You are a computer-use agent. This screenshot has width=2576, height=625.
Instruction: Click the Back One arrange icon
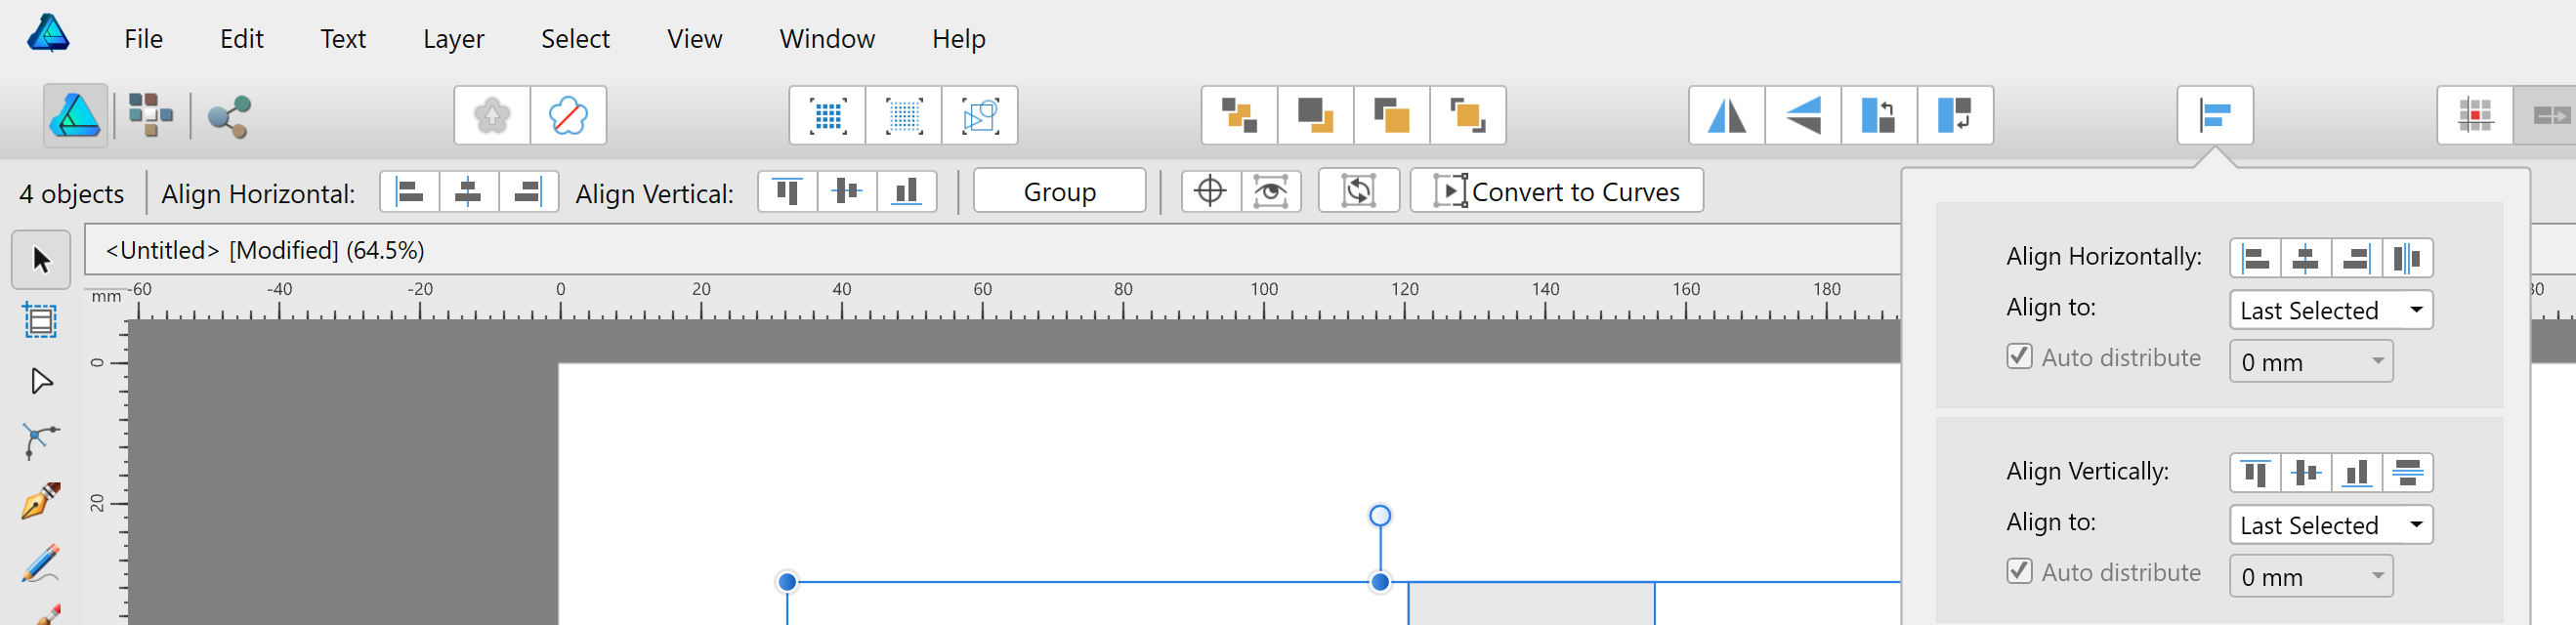1315,116
